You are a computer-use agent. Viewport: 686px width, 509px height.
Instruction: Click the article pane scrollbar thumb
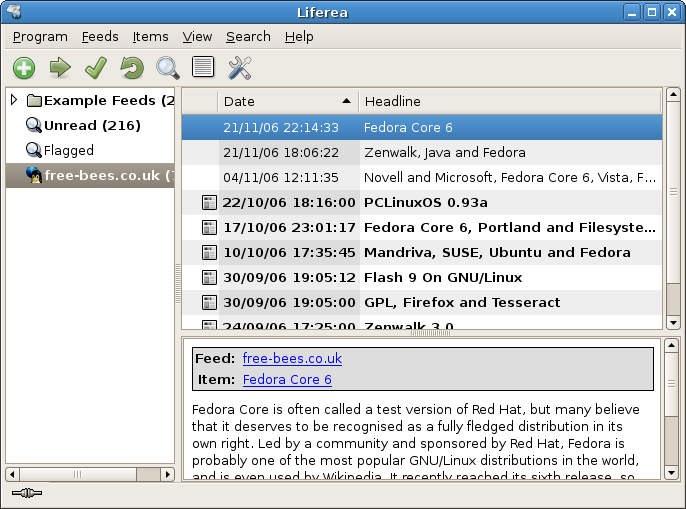coord(672,384)
